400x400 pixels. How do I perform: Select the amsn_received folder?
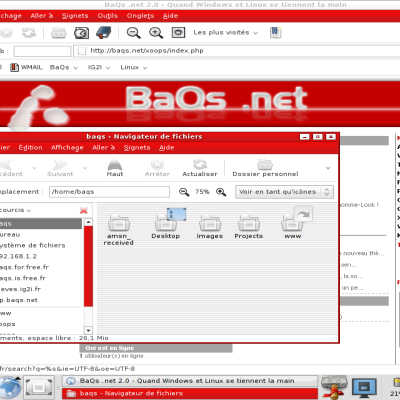coord(118,230)
